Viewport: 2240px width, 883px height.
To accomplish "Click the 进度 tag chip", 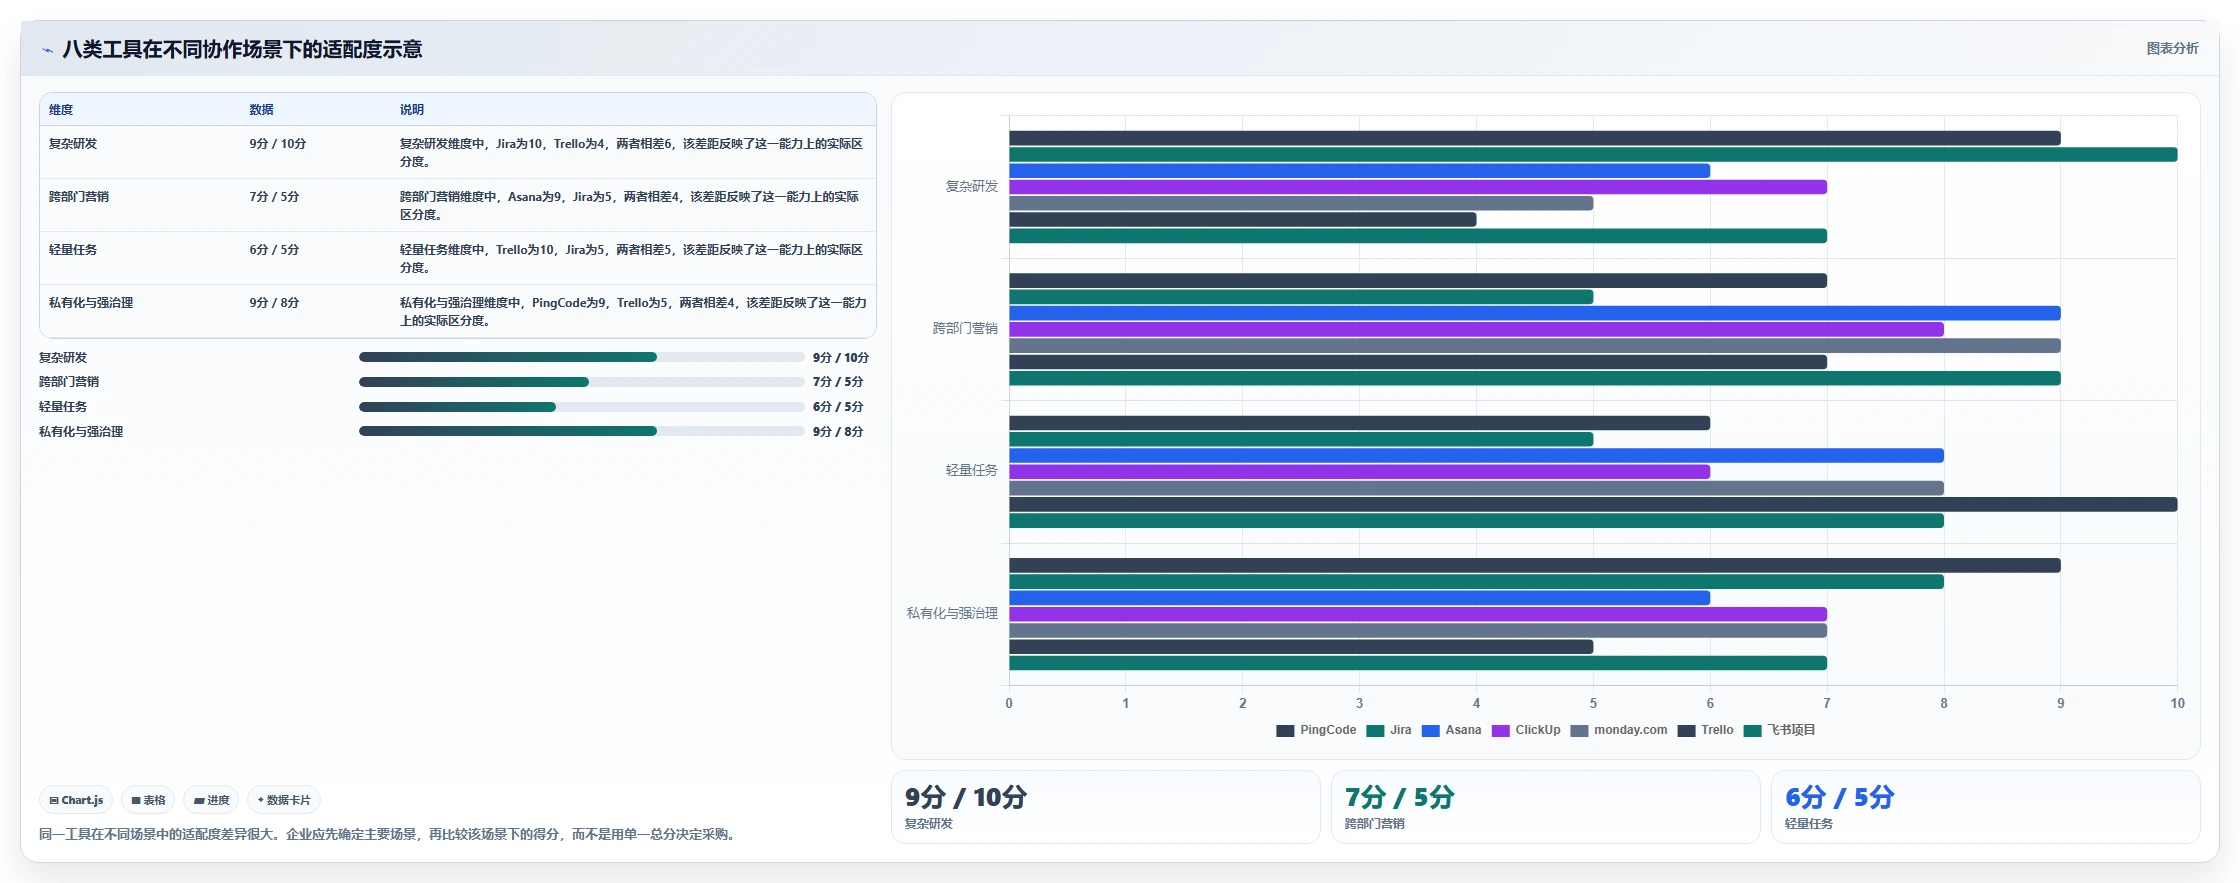I will pos(211,800).
